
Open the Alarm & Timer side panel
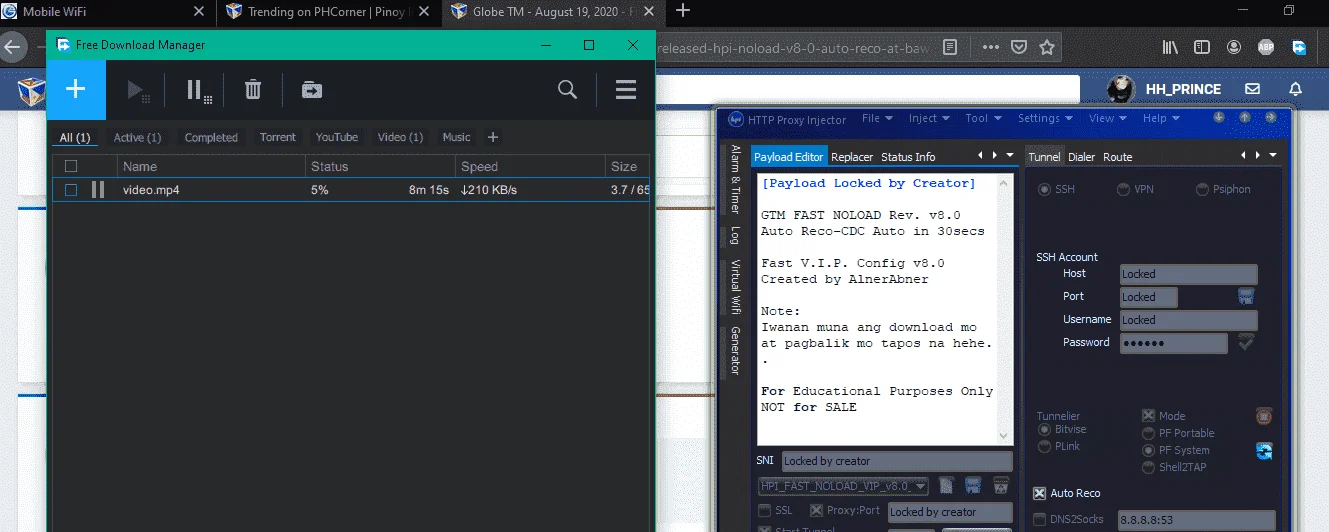coord(735,180)
